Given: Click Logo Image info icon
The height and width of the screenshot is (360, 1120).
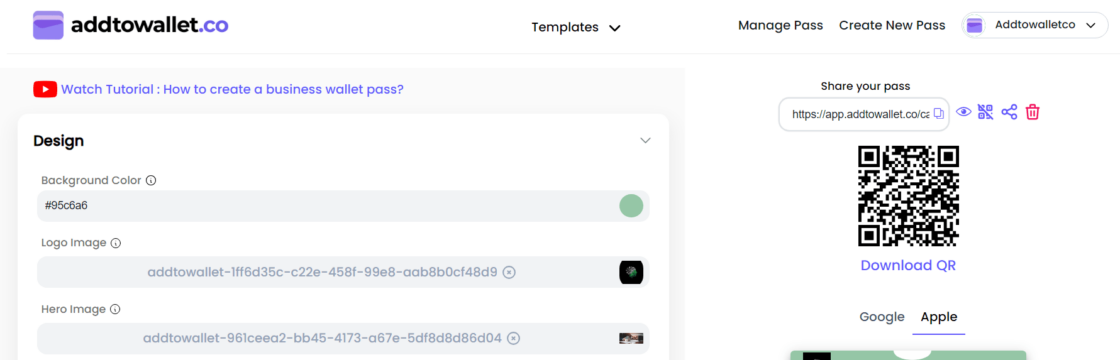Looking at the screenshot, I should [116, 243].
